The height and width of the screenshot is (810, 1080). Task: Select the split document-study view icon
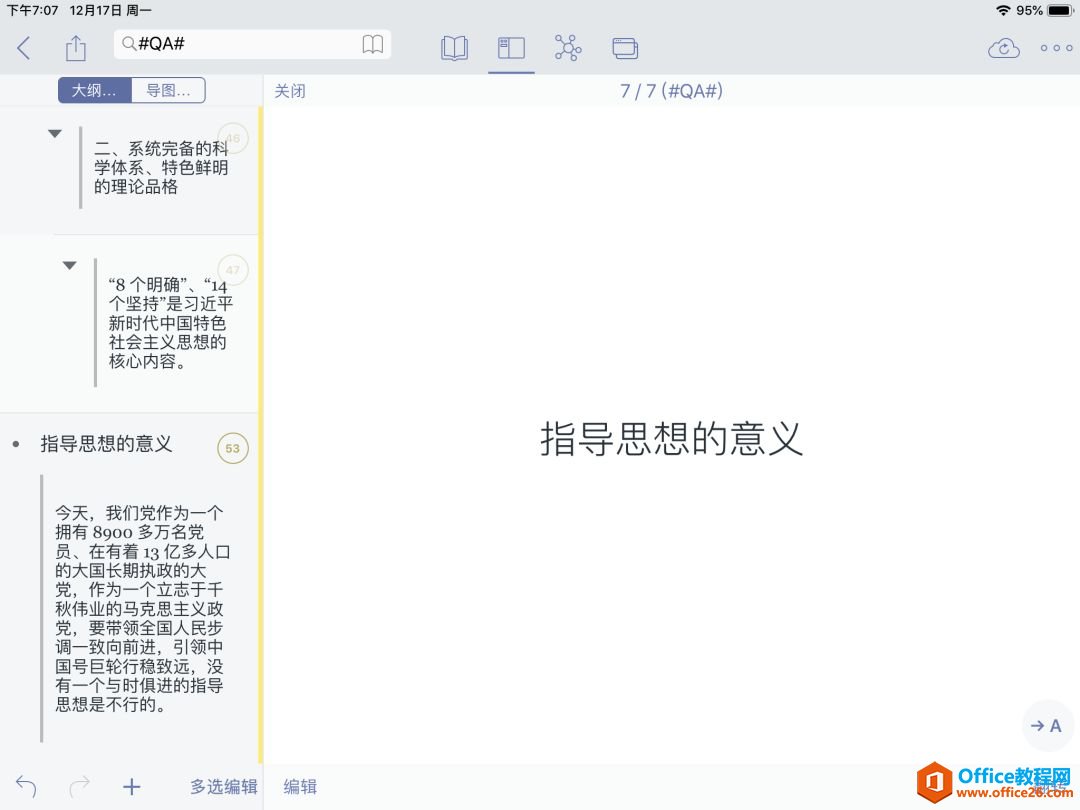click(x=510, y=47)
